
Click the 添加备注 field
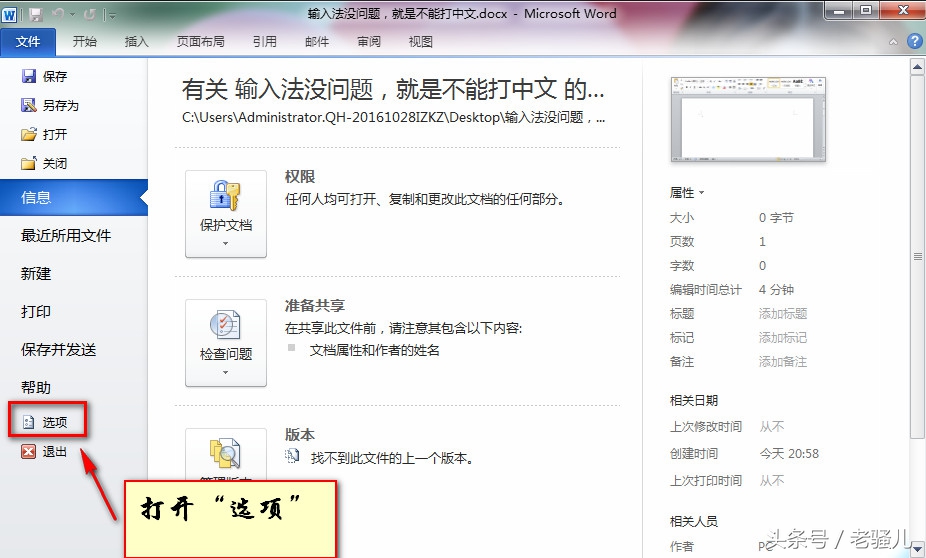coord(783,362)
